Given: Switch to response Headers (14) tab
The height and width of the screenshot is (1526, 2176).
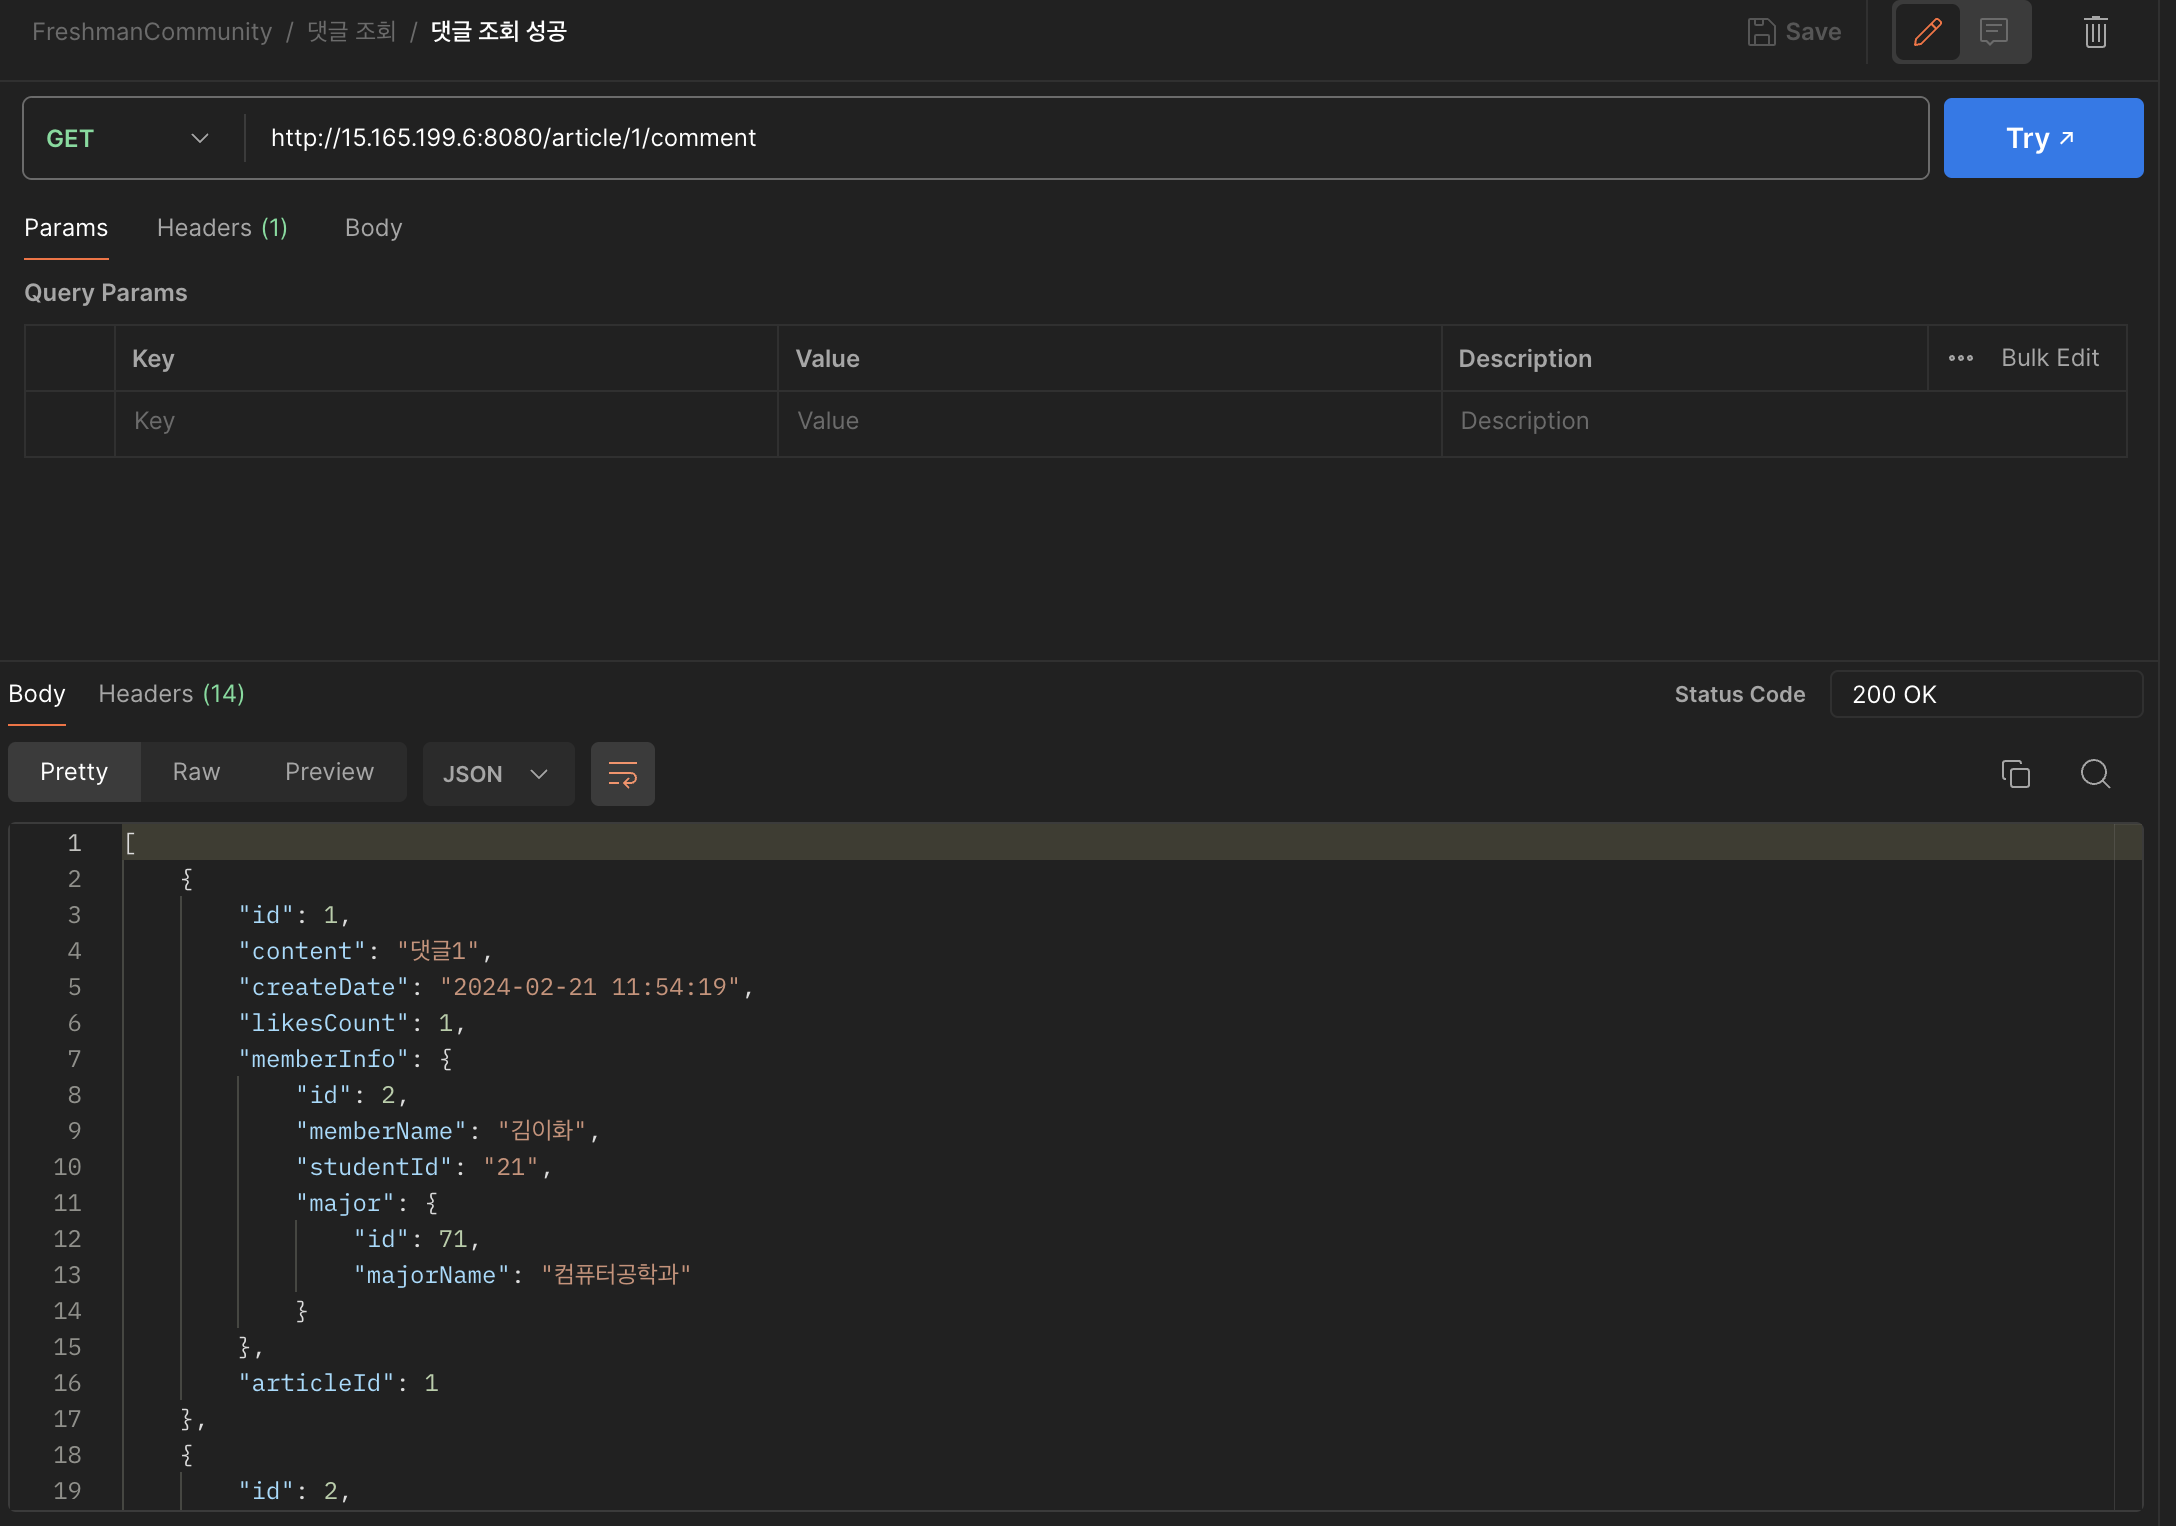Looking at the screenshot, I should click(171, 694).
